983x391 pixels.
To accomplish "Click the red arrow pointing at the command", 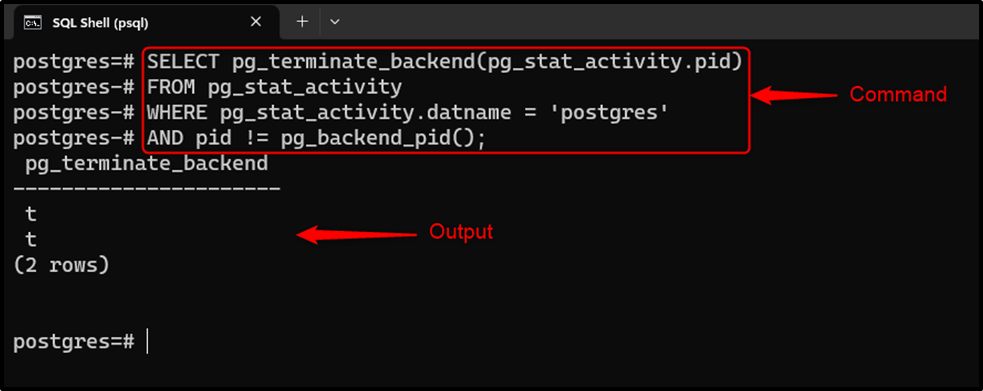I will 794,96.
